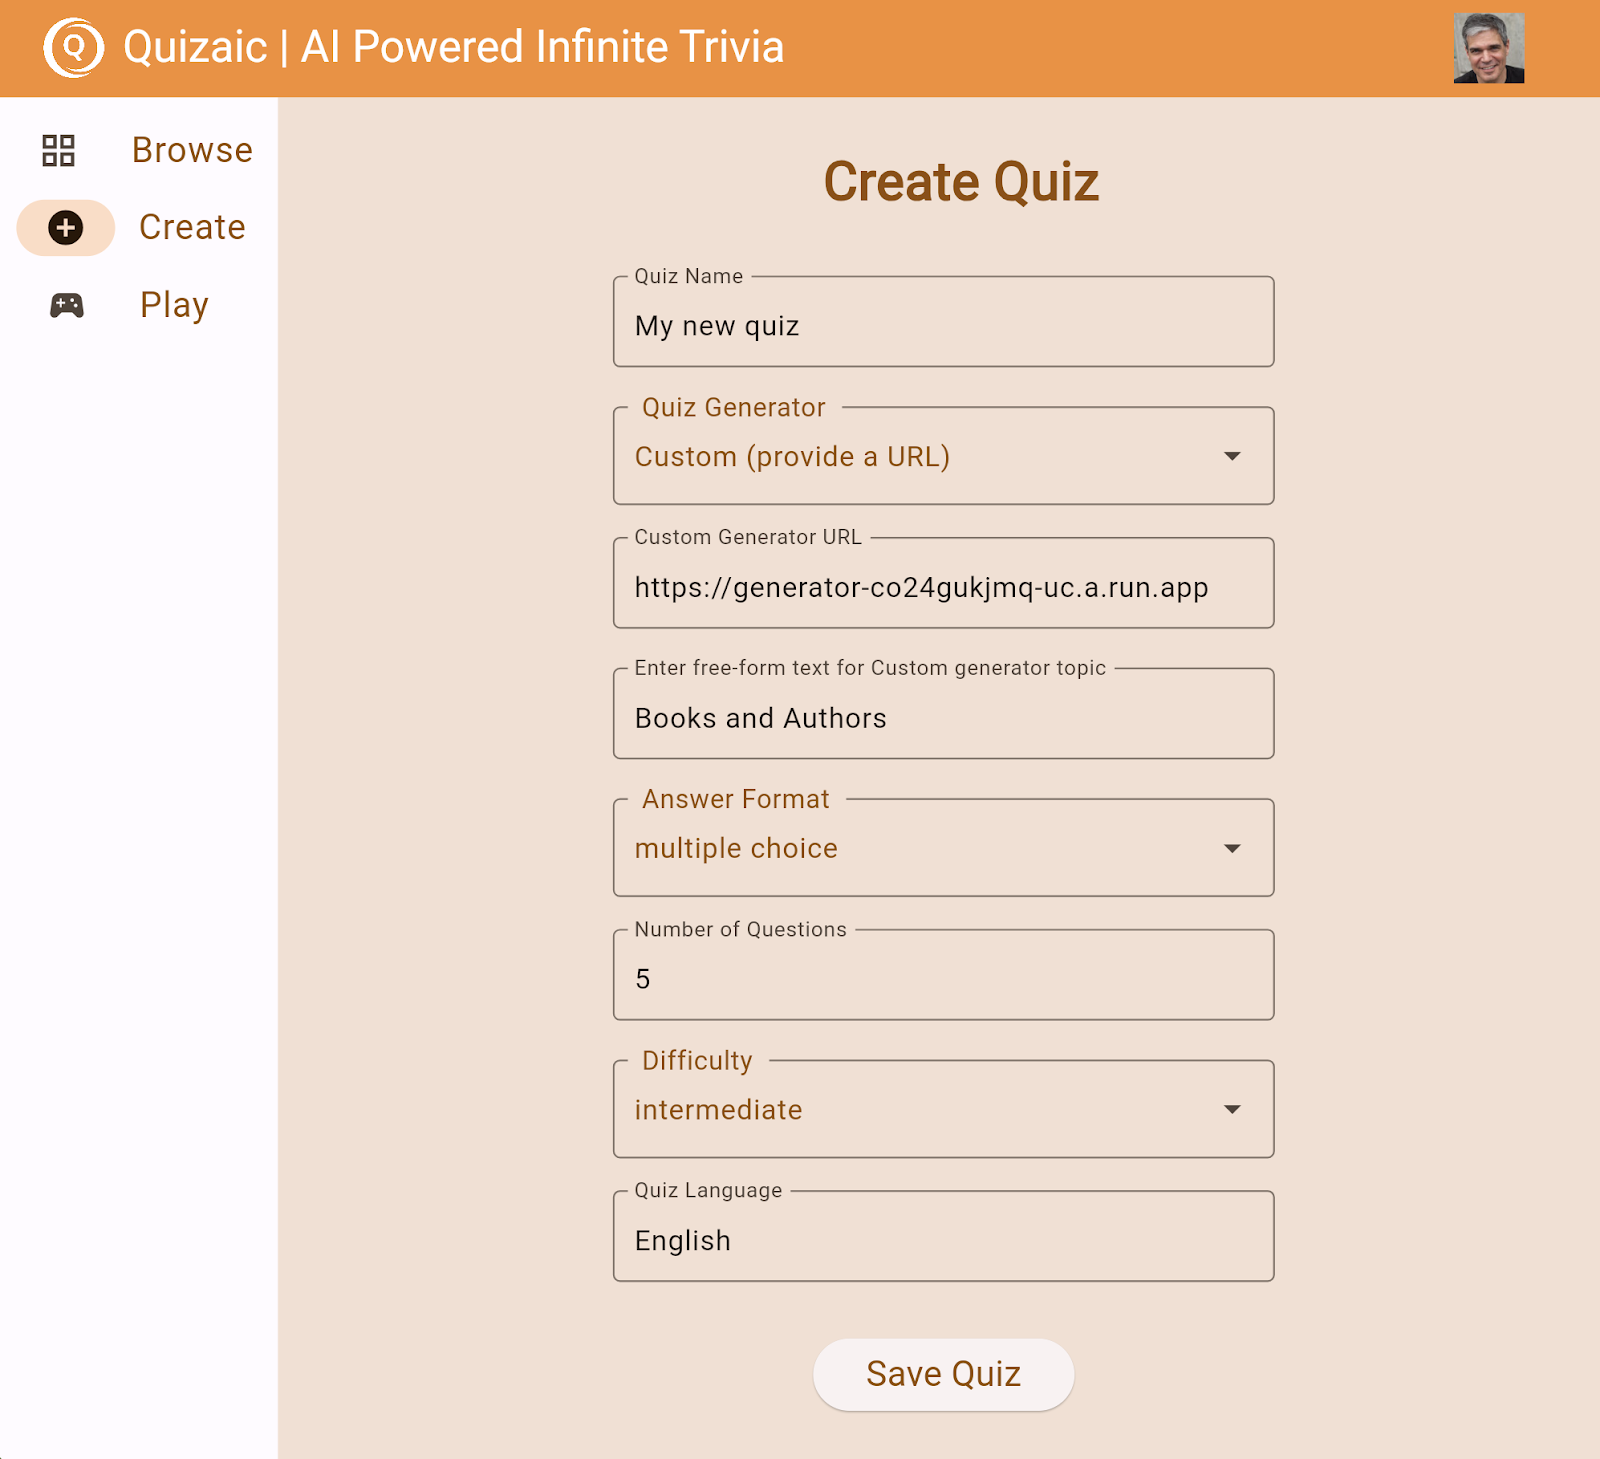Viewport: 1600px width, 1459px height.
Task: Expand the Difficulty dropdown arrow
Action: (x=1232, y=1109)
